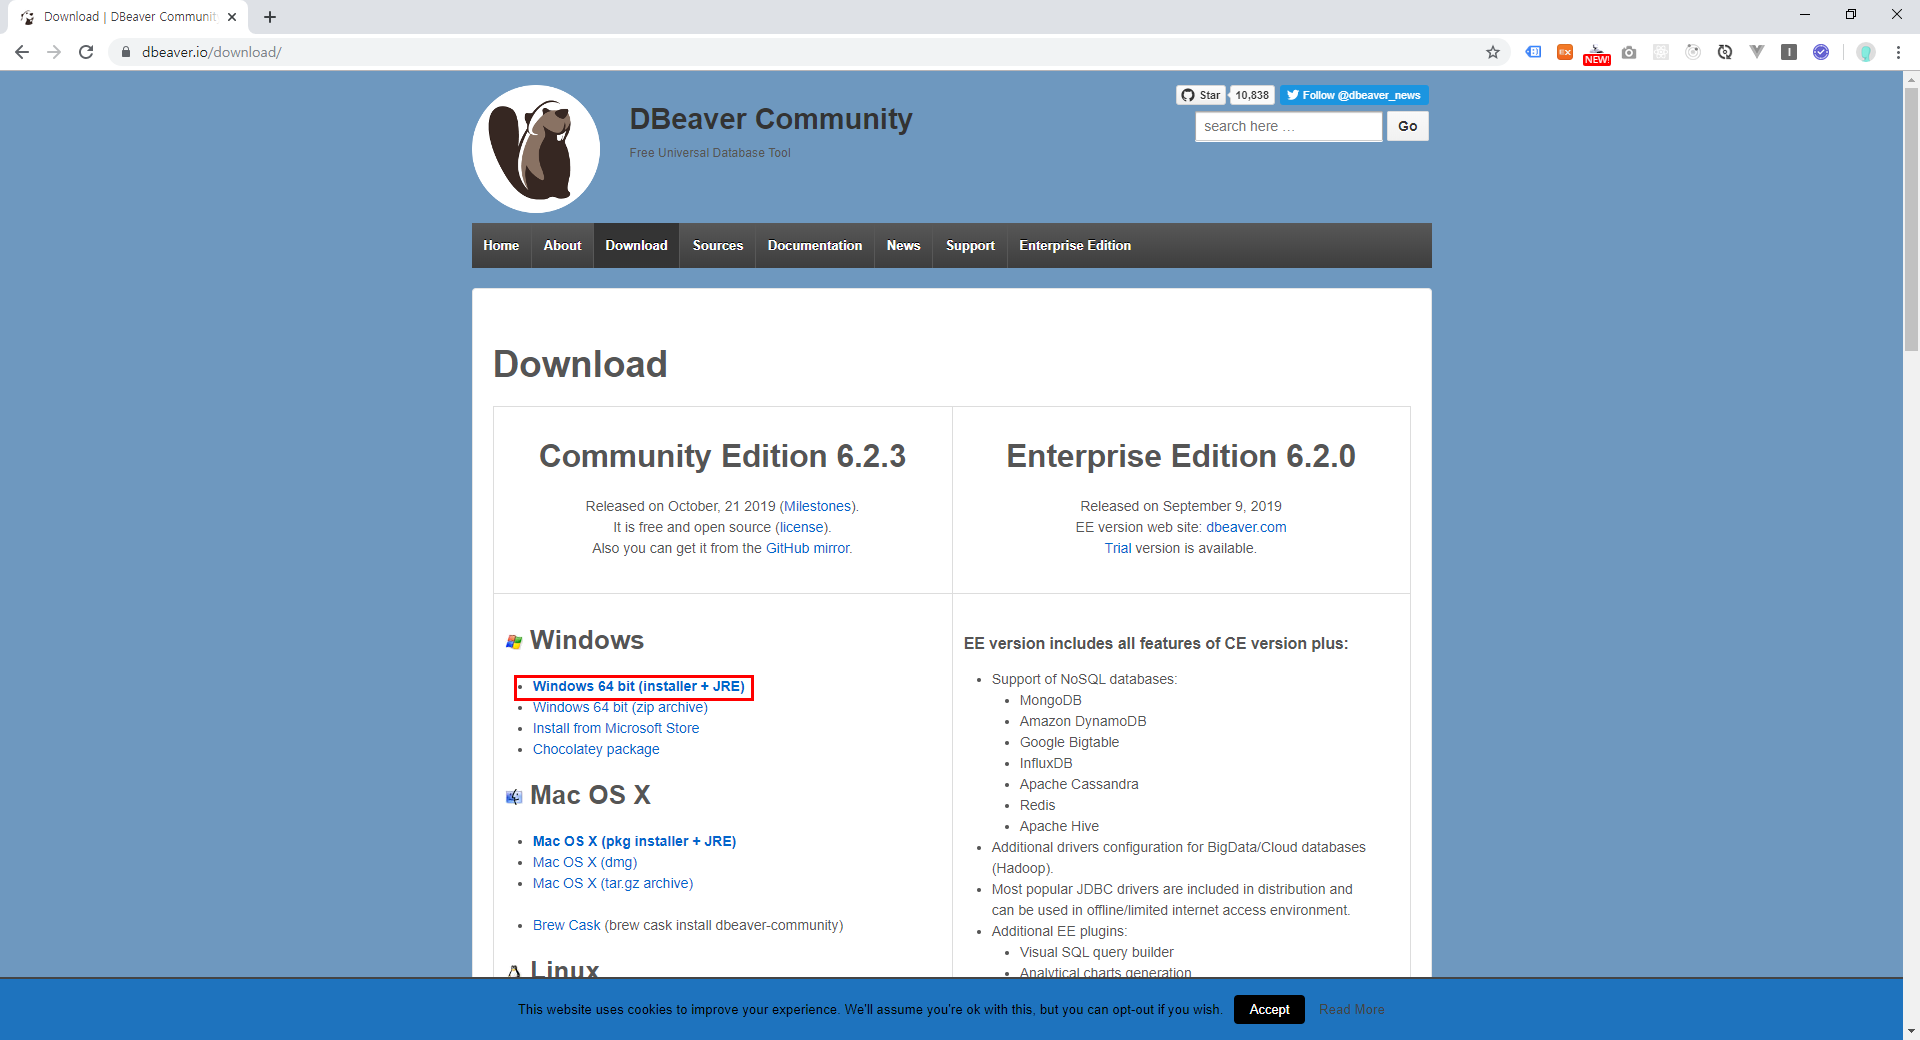
Task: Open the Vue devtools extension icon
Action: (x=1757, y=52)
